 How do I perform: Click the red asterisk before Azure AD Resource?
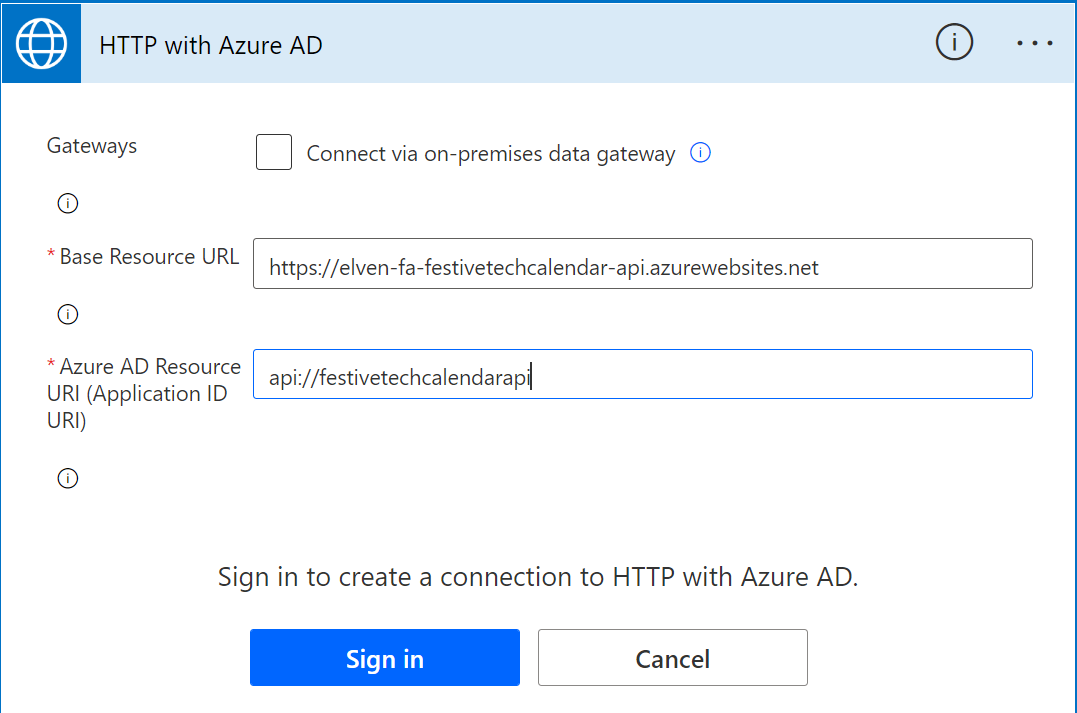51,363
